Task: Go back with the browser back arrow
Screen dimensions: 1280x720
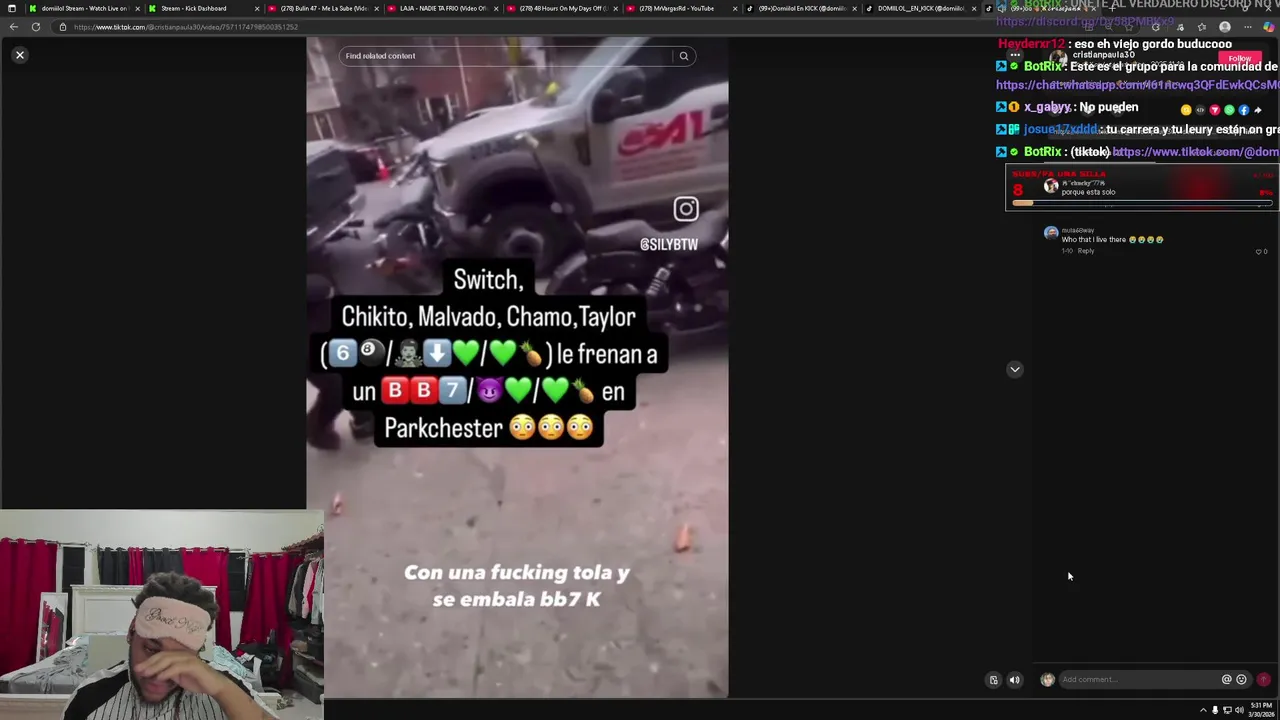Action: point(13,27)
